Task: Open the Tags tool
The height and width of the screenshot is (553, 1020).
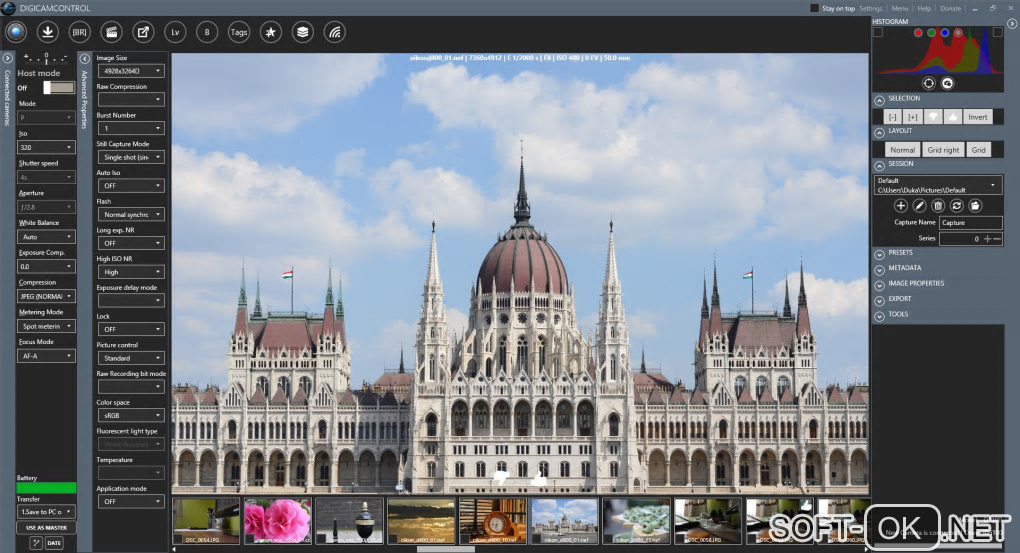Action: tap(239, 32)
